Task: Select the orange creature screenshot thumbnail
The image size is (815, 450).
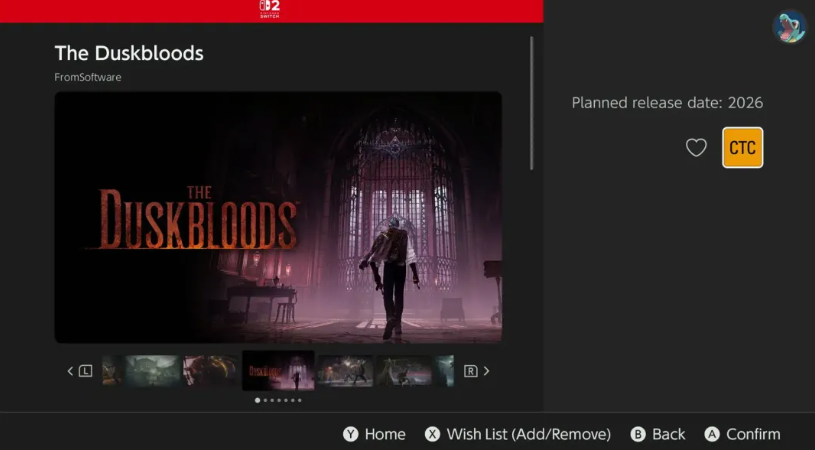Action: coord(211,370)
